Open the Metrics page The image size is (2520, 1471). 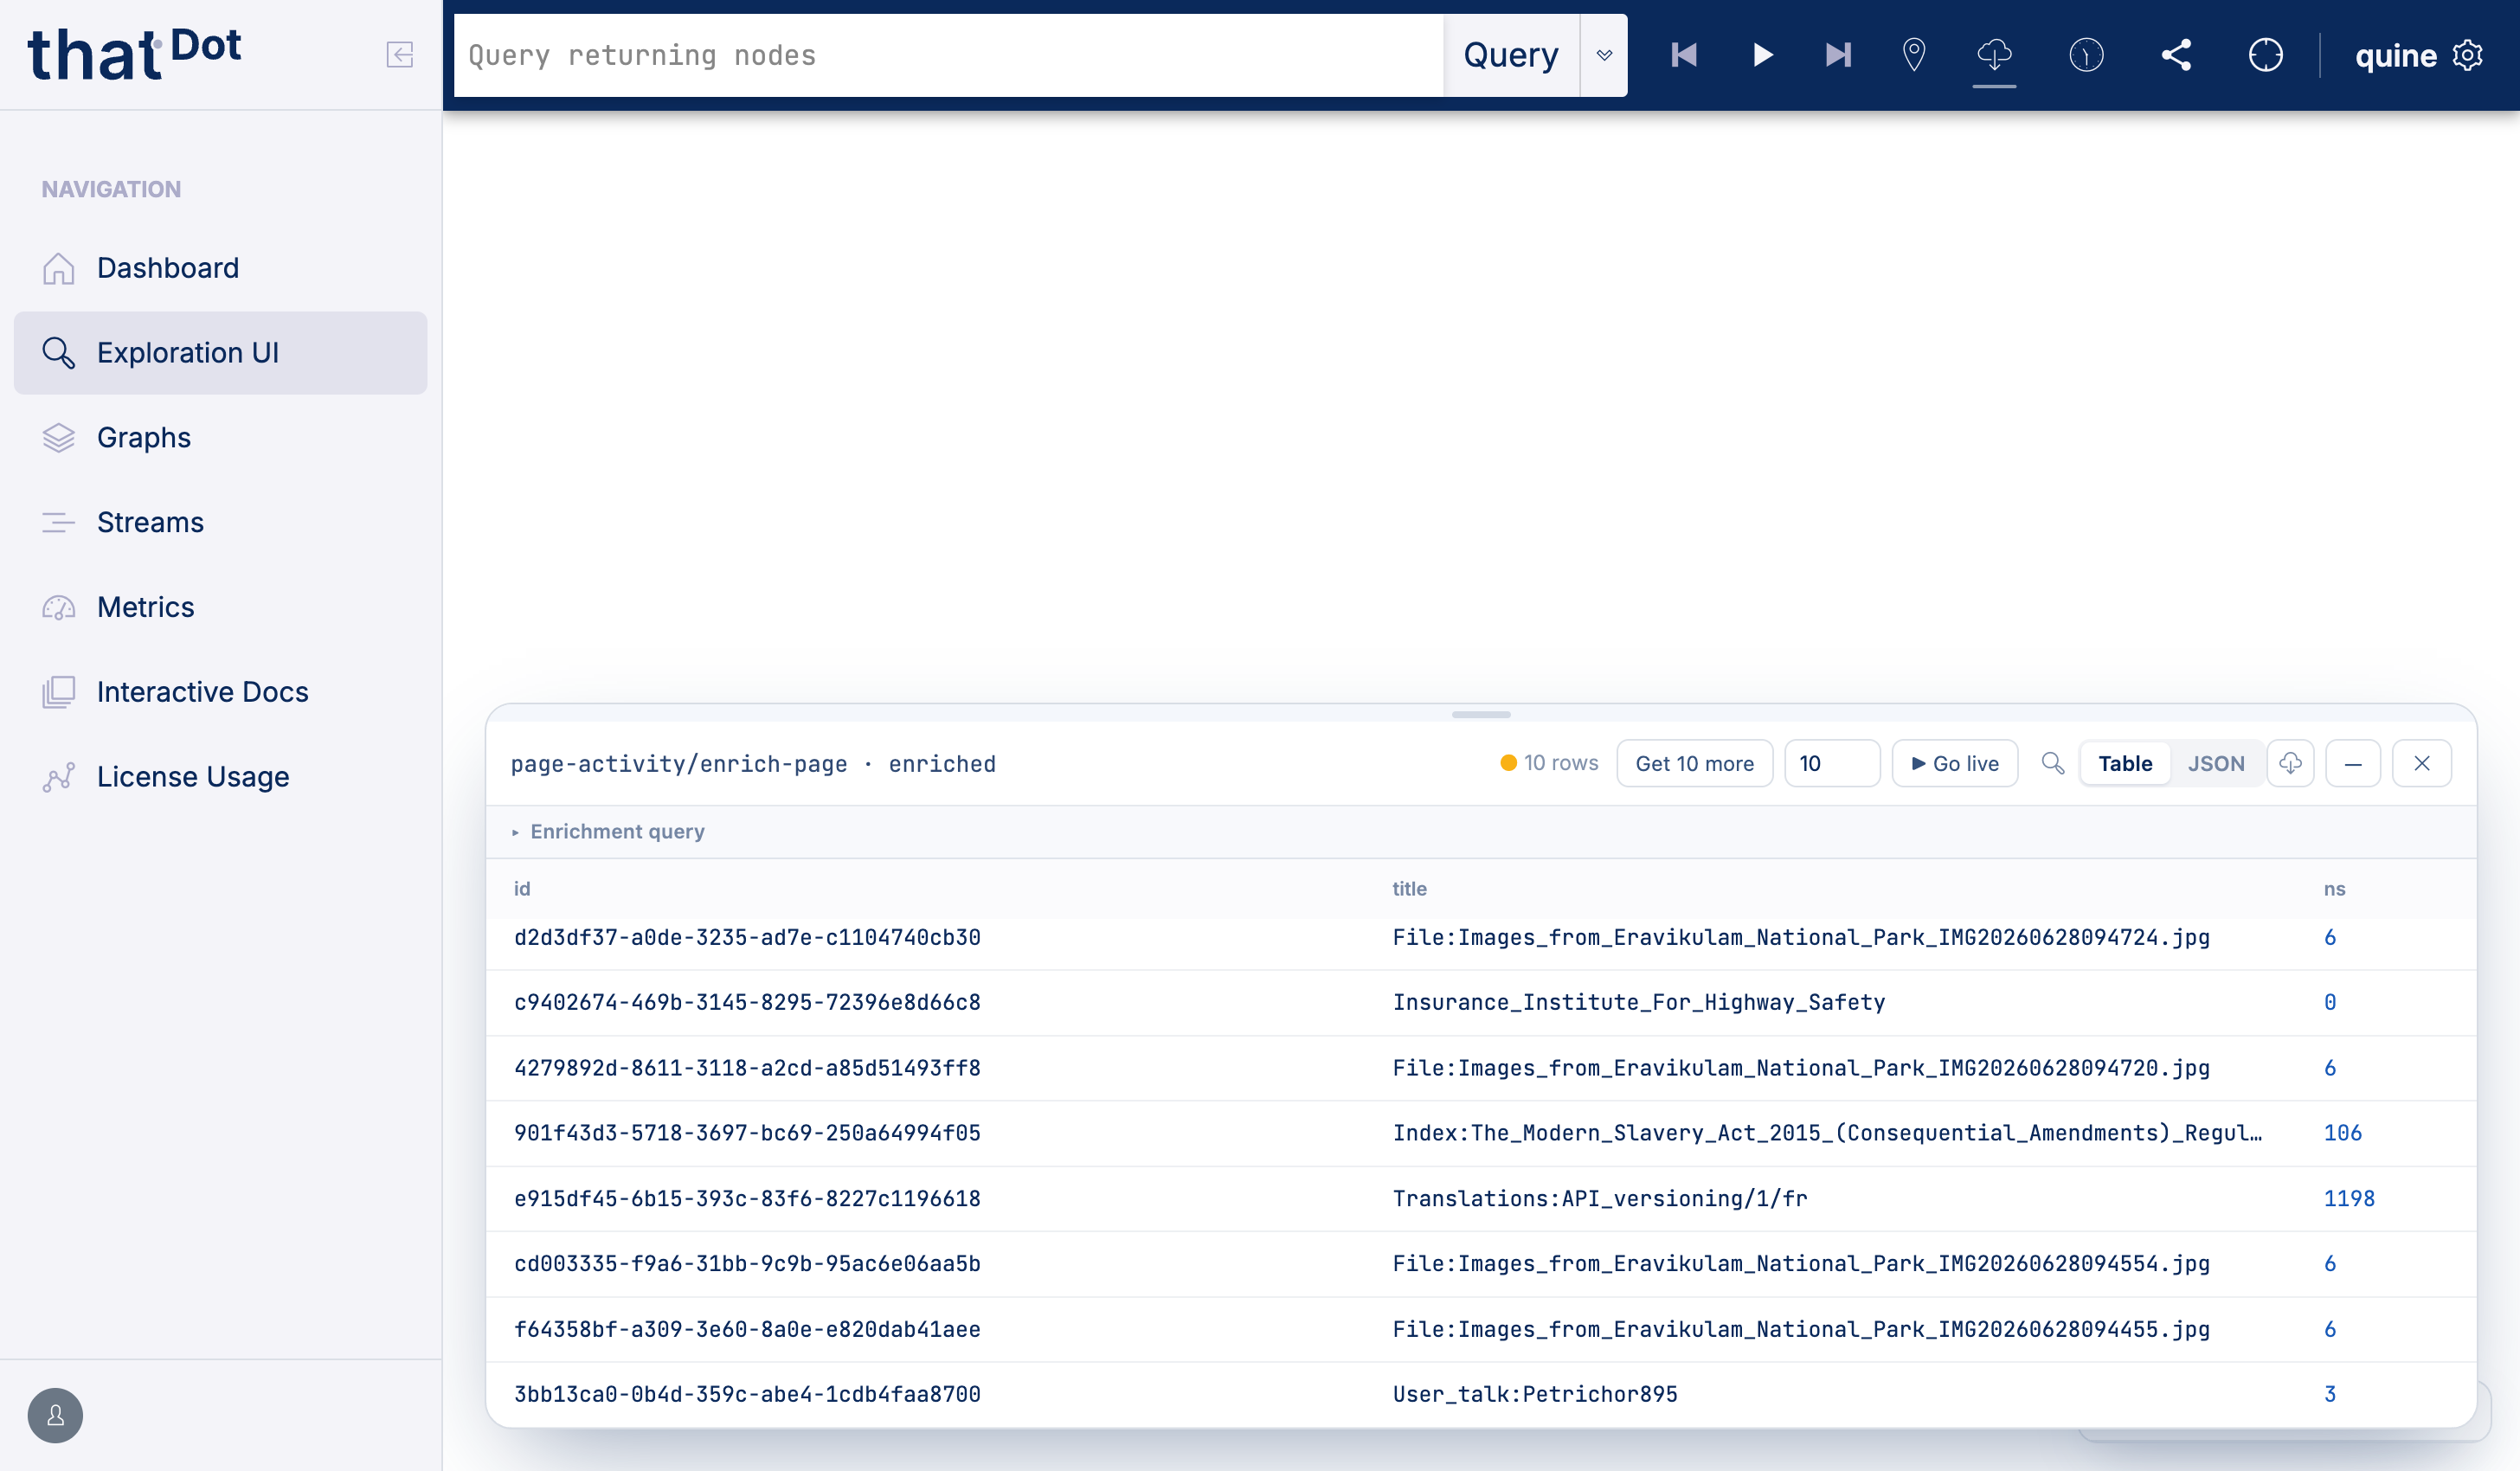pyautogui.click(x=220, y=607)
